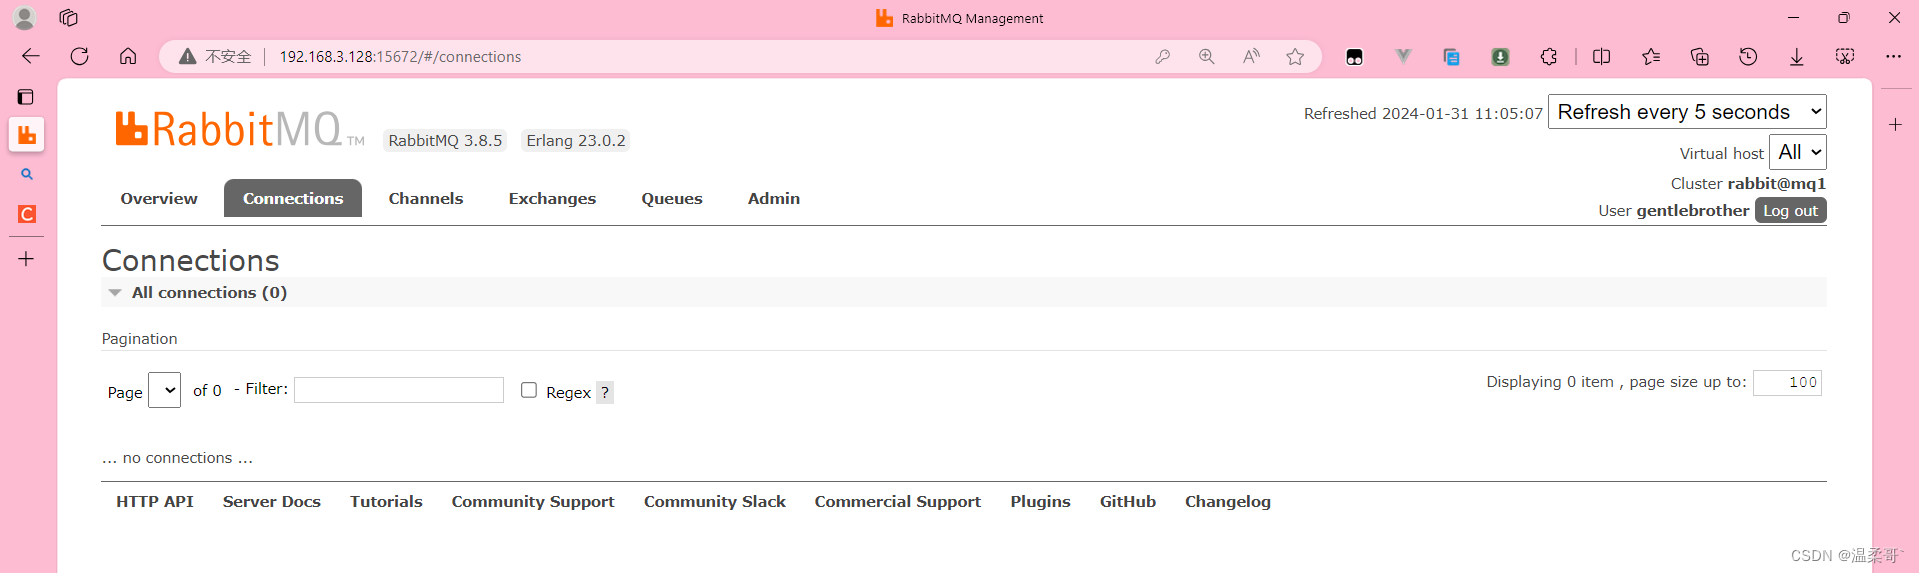Go to the Queues tab
The image size is (1919, 573).
(x=672, y=198)
